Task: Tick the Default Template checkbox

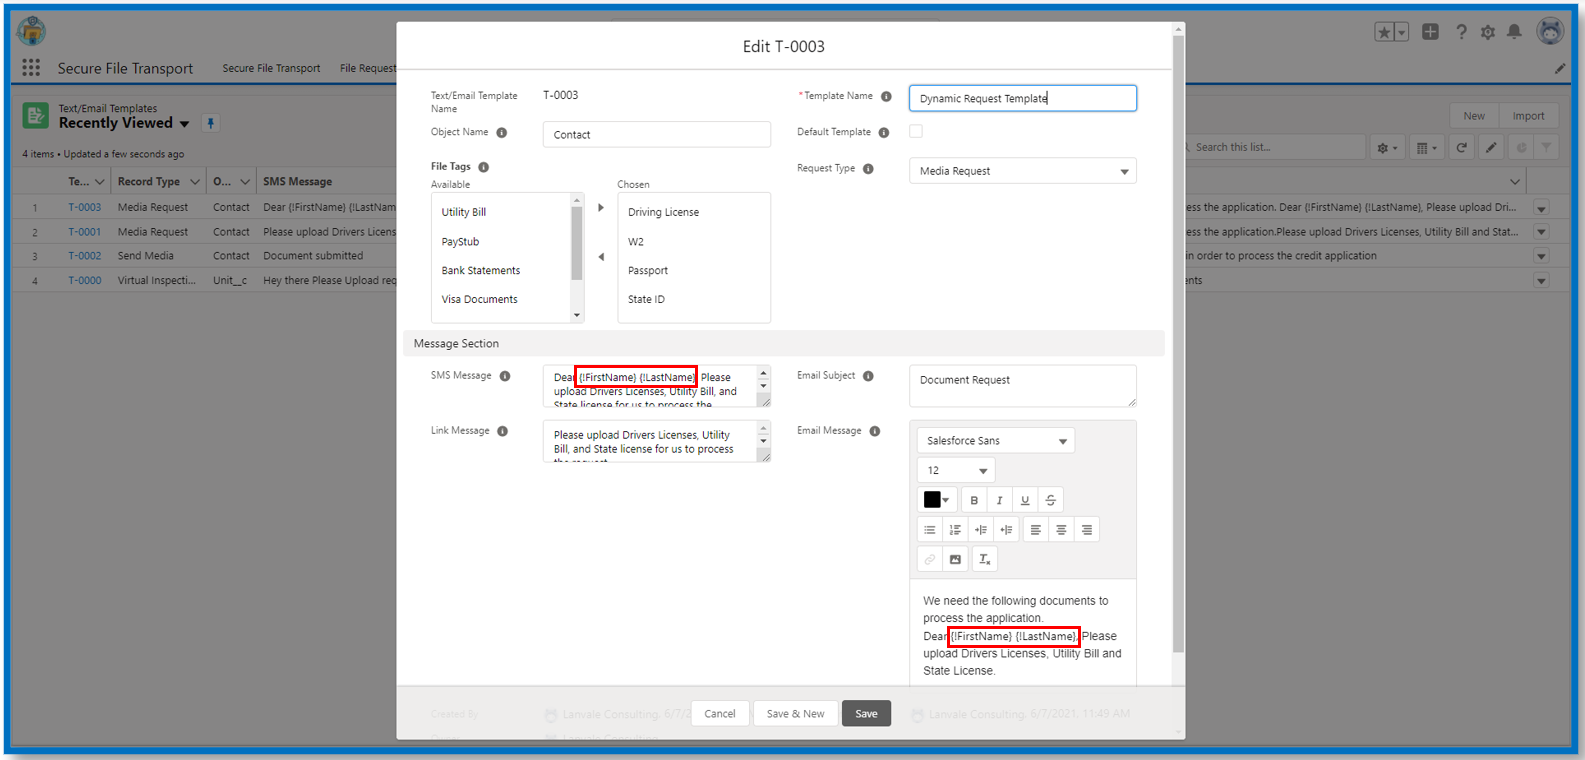Action: click(916, 131)
